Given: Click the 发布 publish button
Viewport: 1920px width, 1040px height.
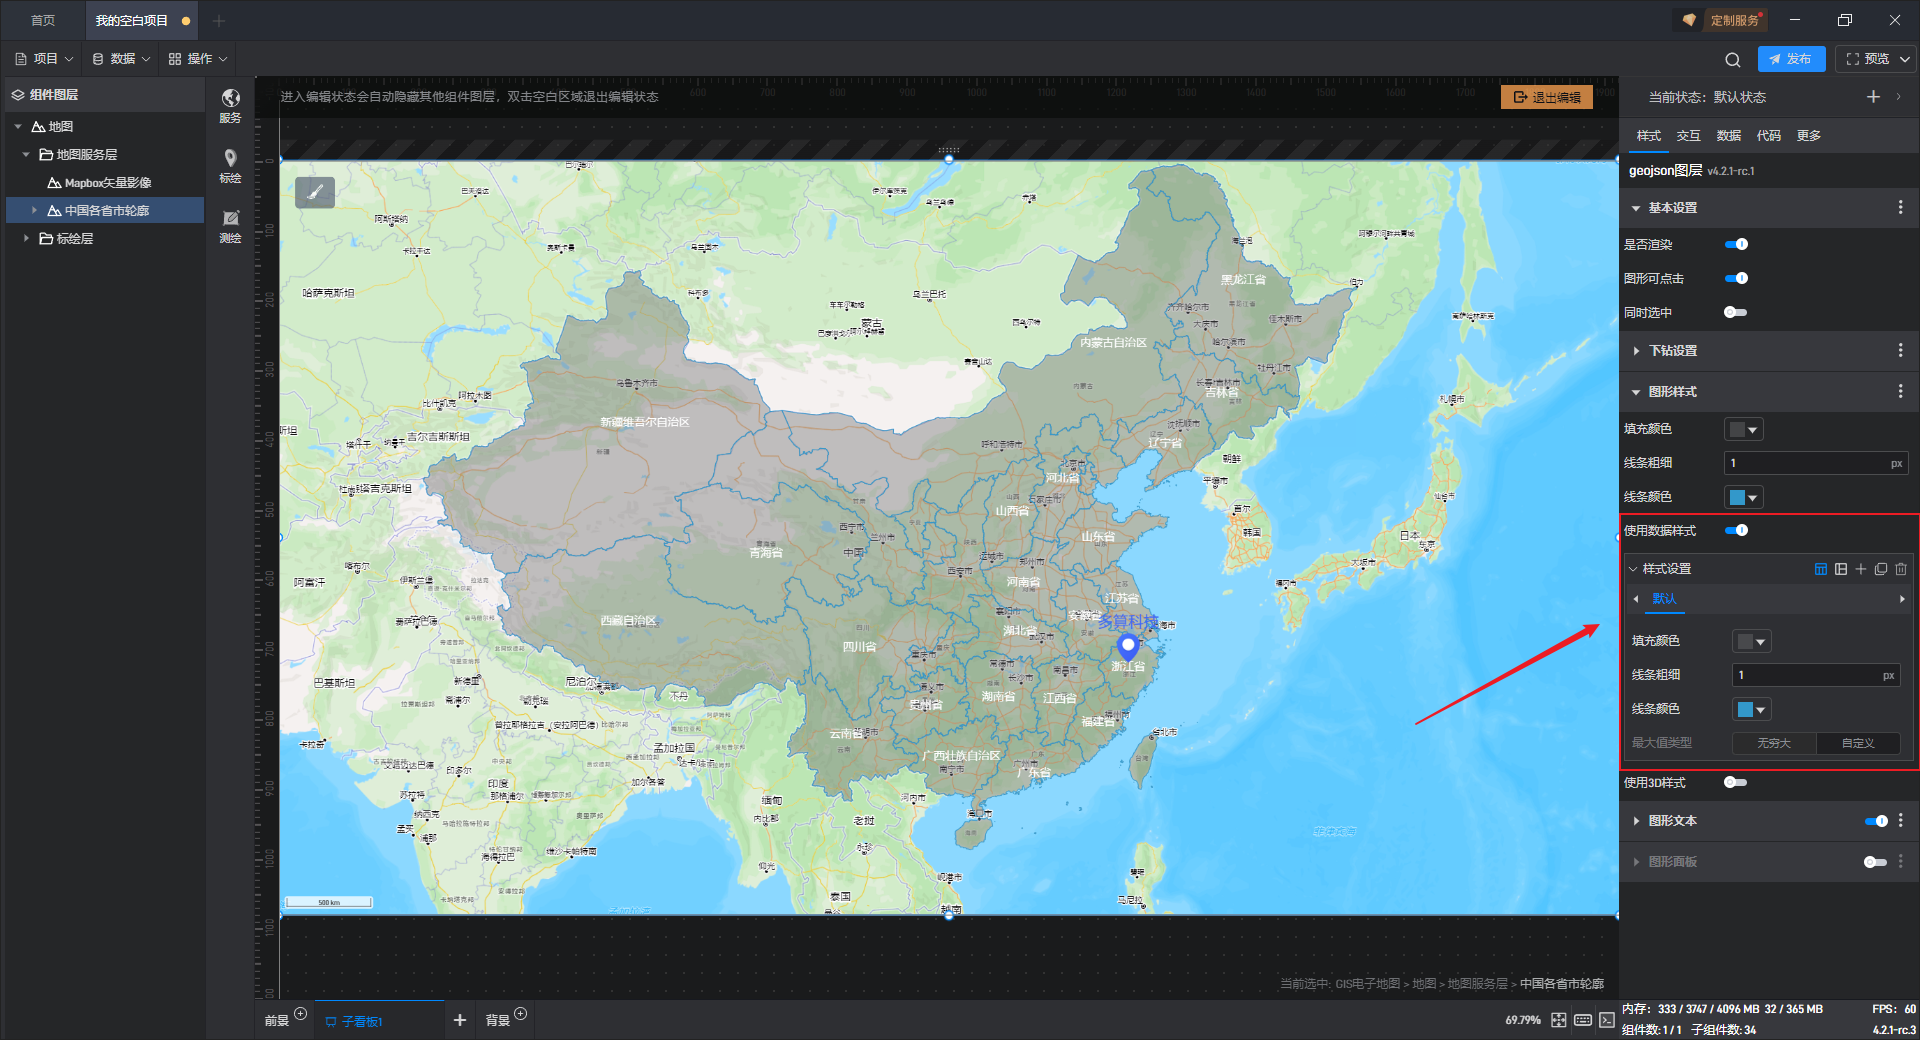Looking at the screenshot, I should click(x=1791, y=59).
